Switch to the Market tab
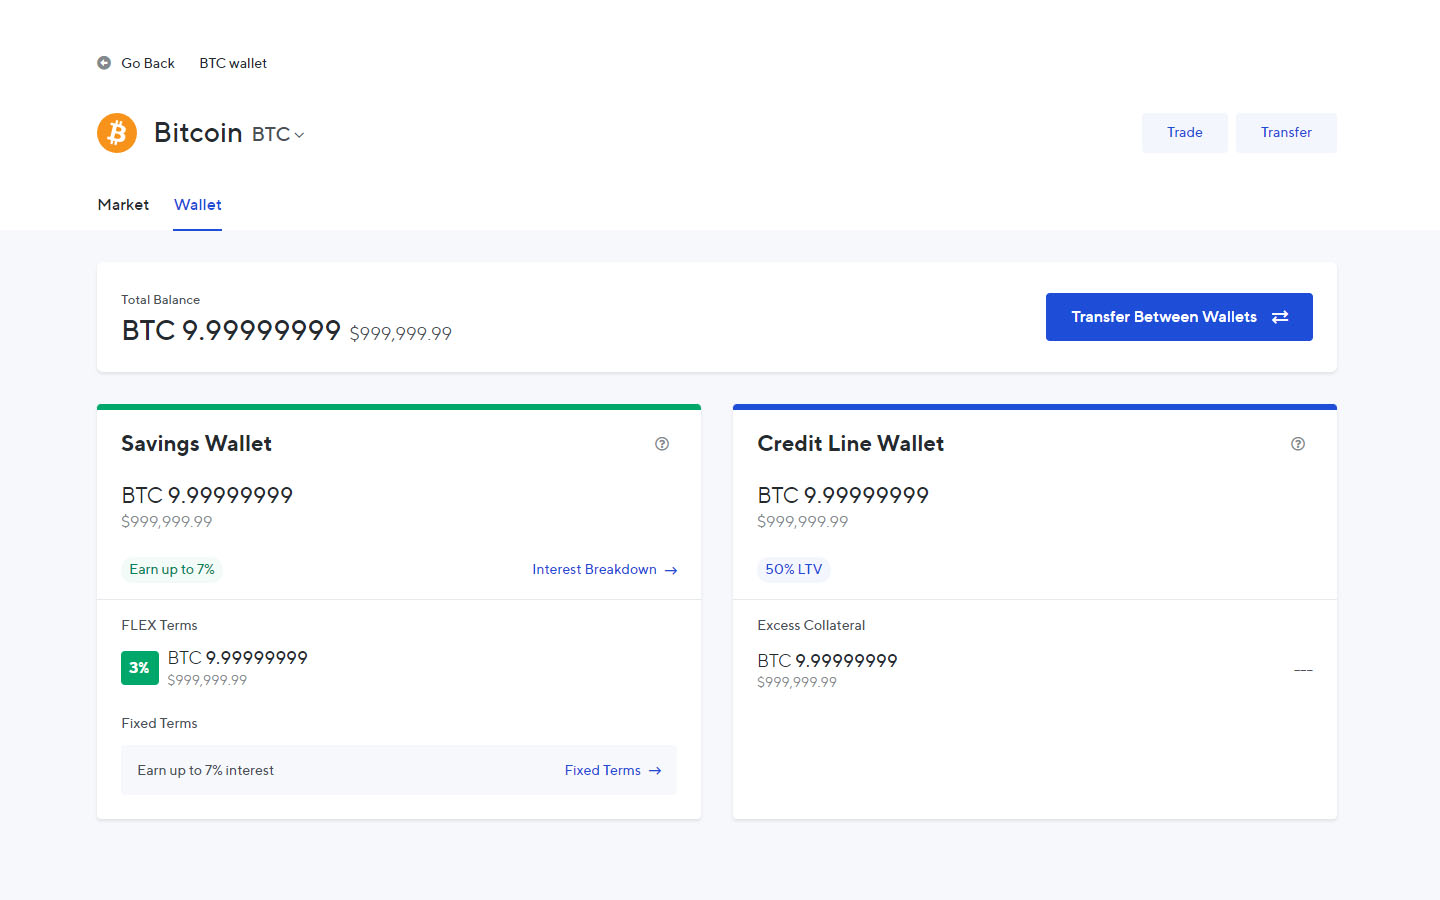Viewport: 1440px width, 900px height. click(x=123, y=205)
